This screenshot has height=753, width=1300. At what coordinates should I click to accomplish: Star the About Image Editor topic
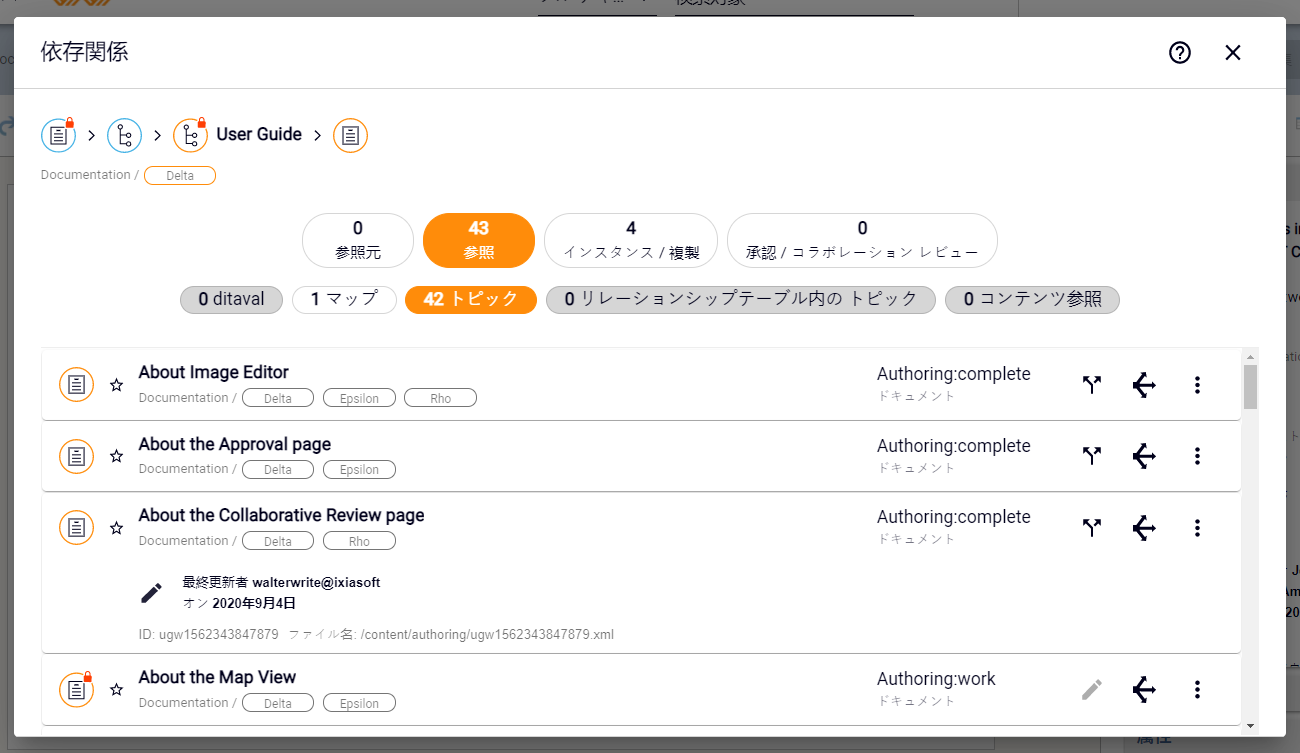click(x=116, y=385)
